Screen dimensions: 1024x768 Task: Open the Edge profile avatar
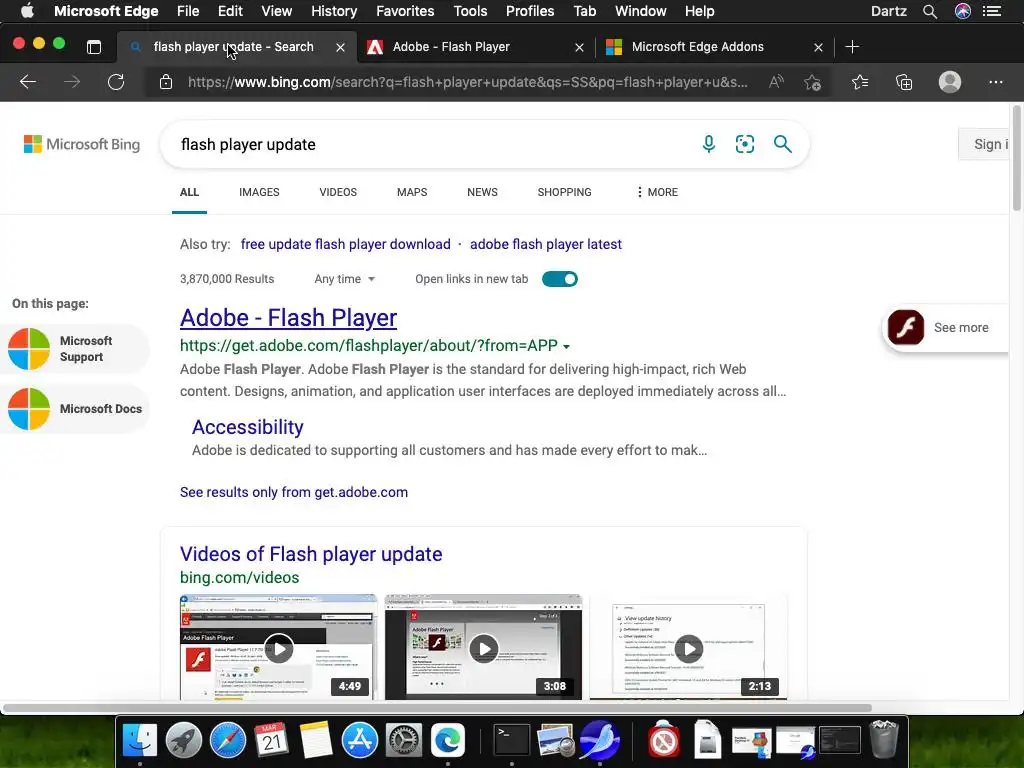[950, 82]
